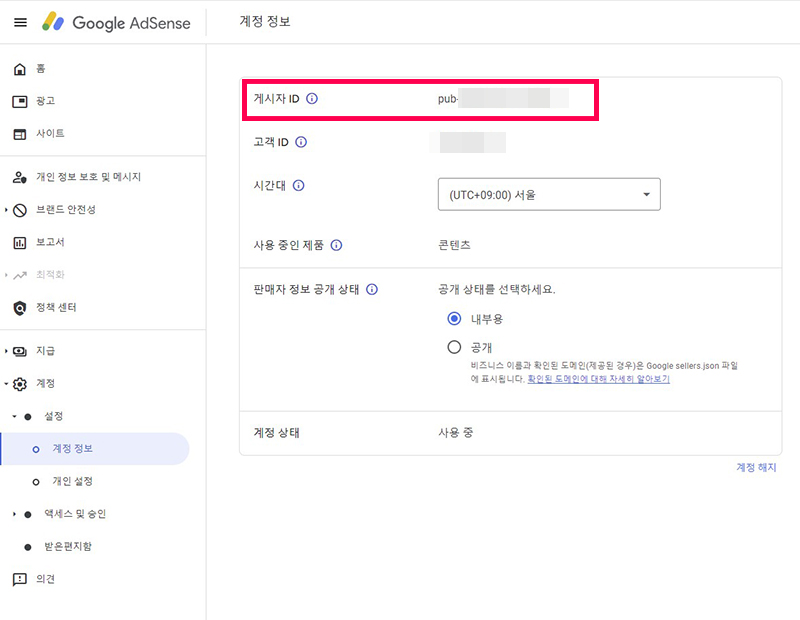
Task: Open the 시간대 (UTC+09:00) 서울 dropdown
Action: point(549,194)
